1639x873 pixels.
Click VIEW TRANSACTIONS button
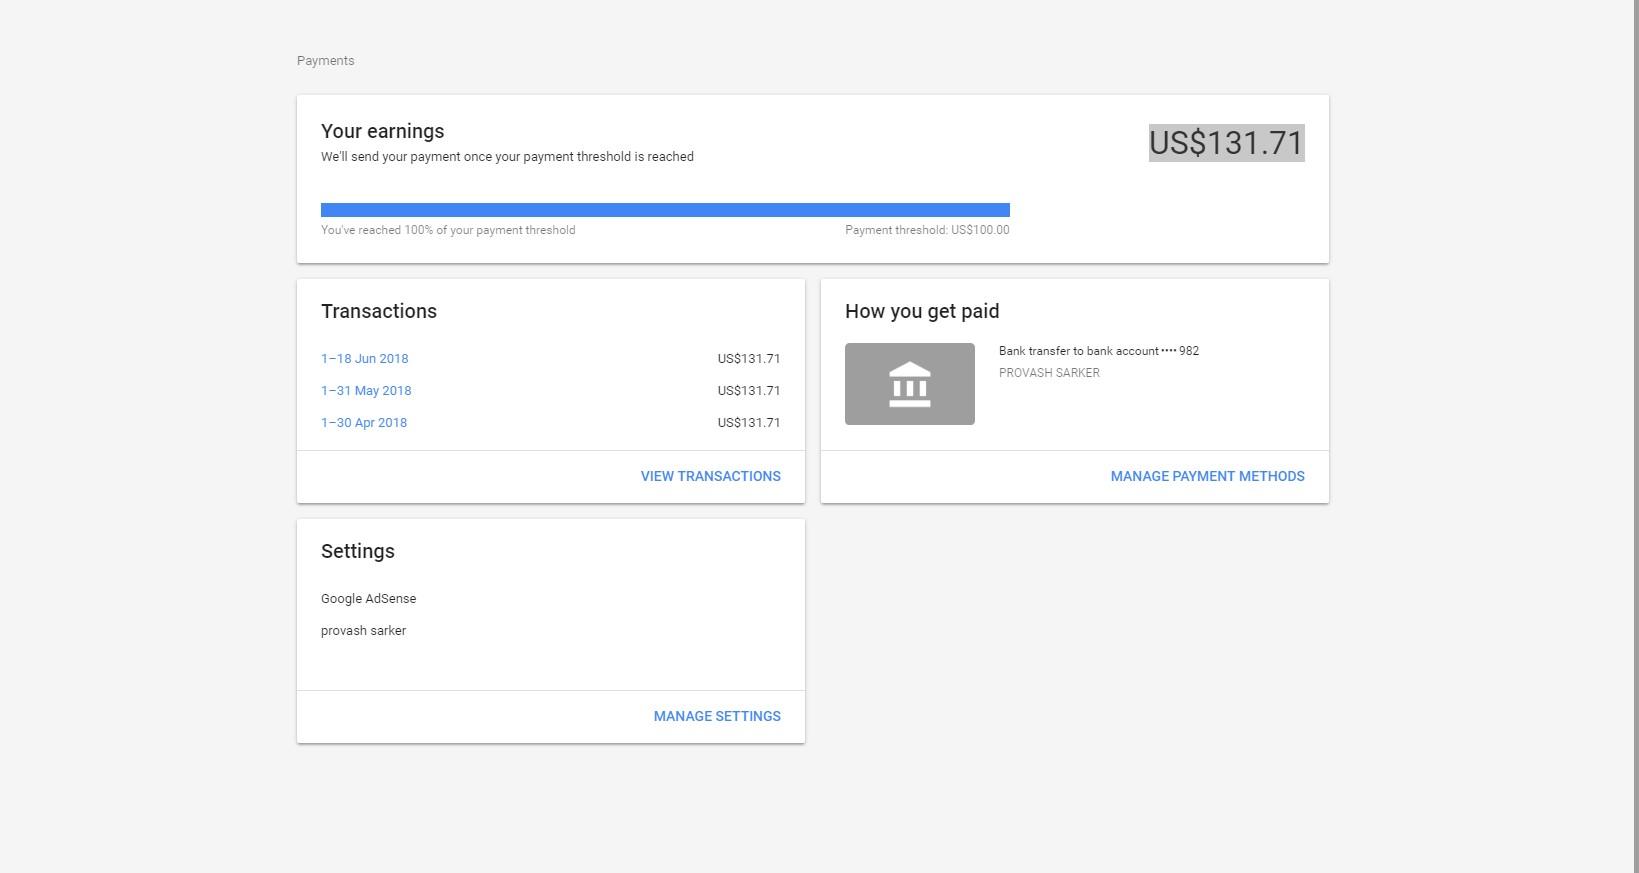(710, 477)
